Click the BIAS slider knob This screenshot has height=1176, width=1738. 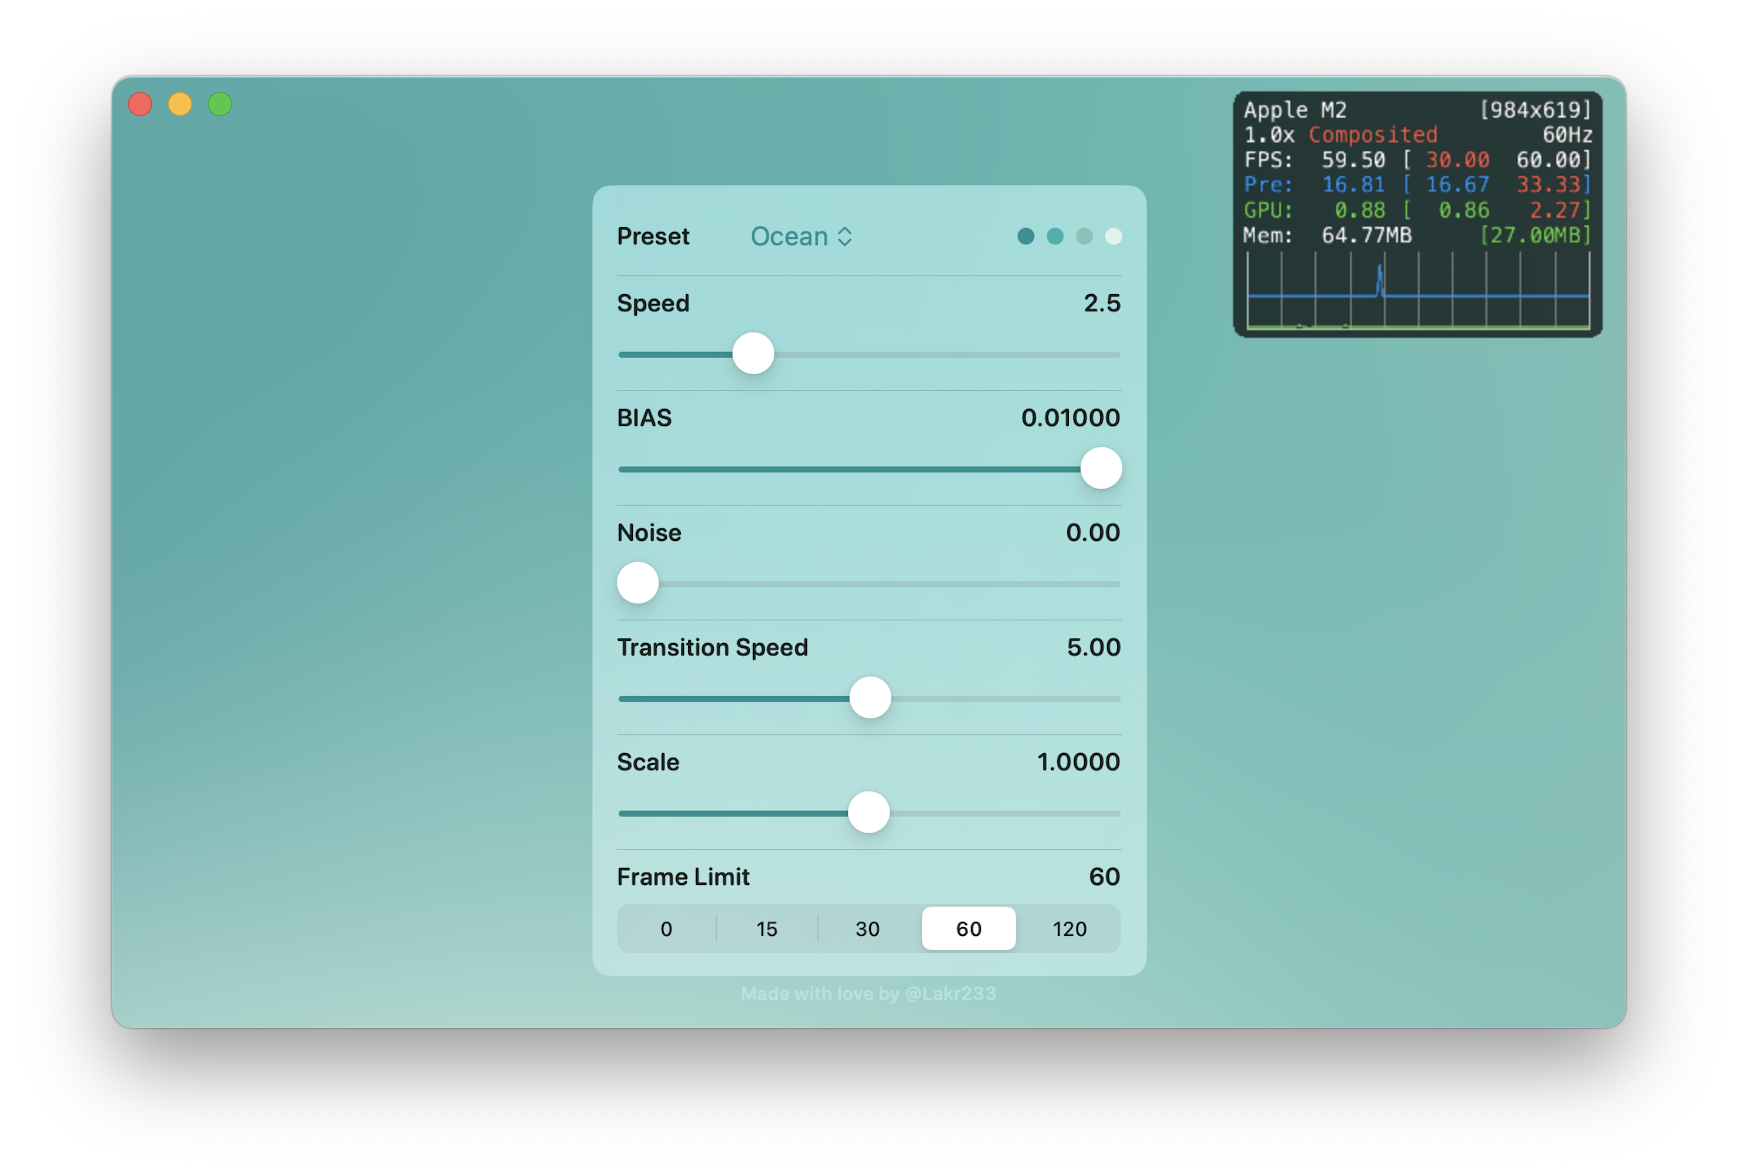click(1101, 468)
